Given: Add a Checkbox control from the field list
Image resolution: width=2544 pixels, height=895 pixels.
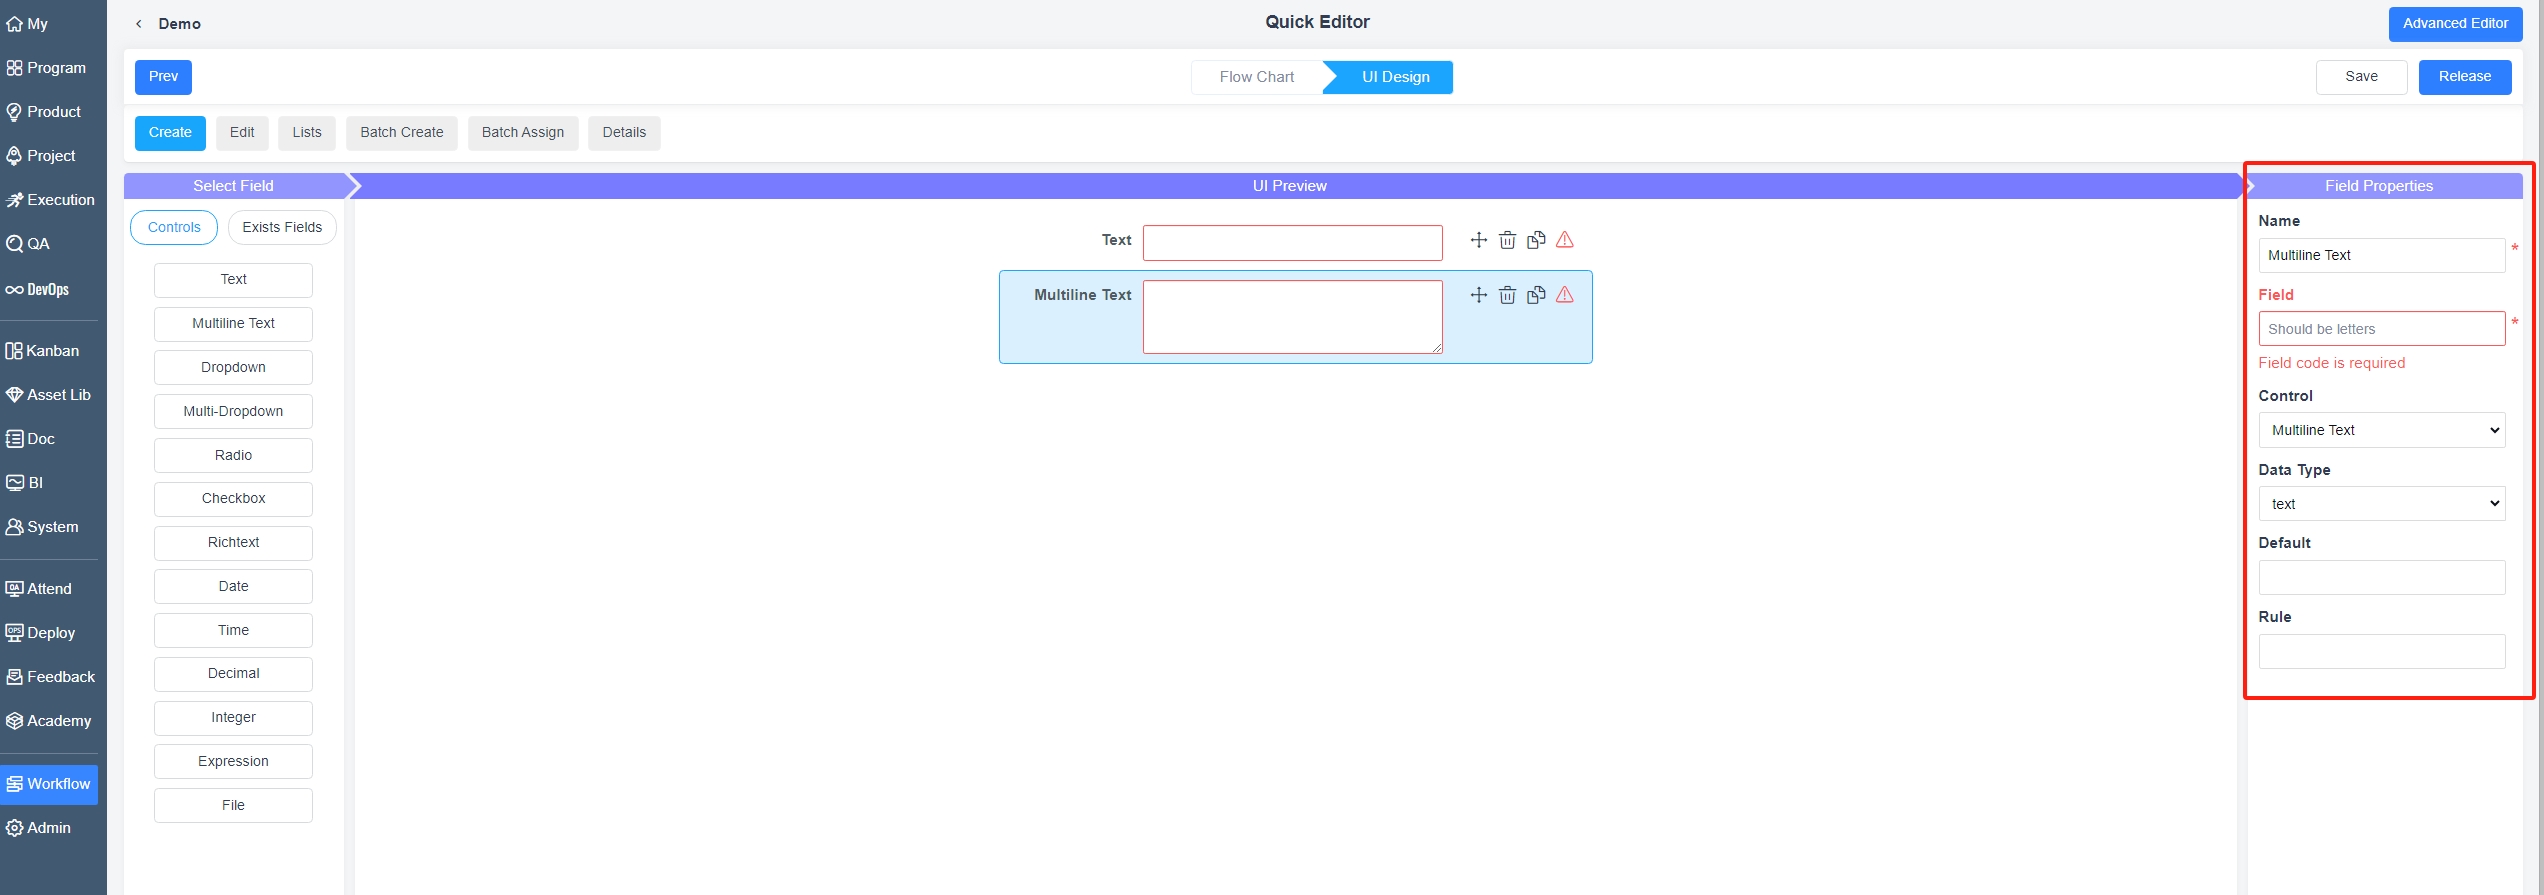Looking at the screenshot, I should point(233,499).
